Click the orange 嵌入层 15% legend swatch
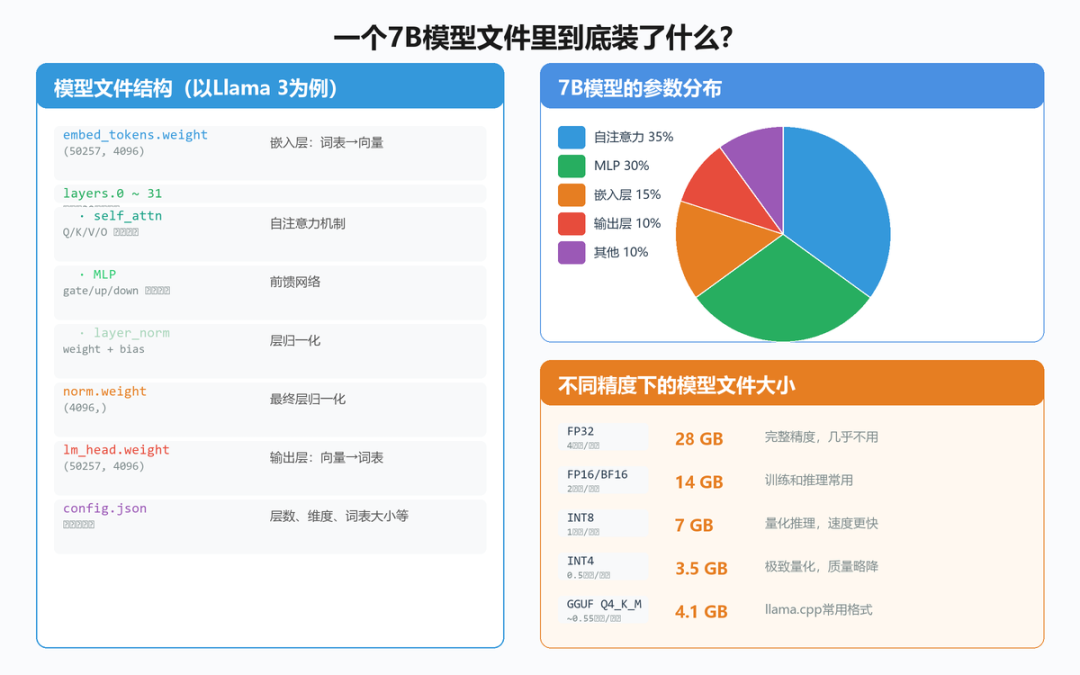 tap(571, 195)
